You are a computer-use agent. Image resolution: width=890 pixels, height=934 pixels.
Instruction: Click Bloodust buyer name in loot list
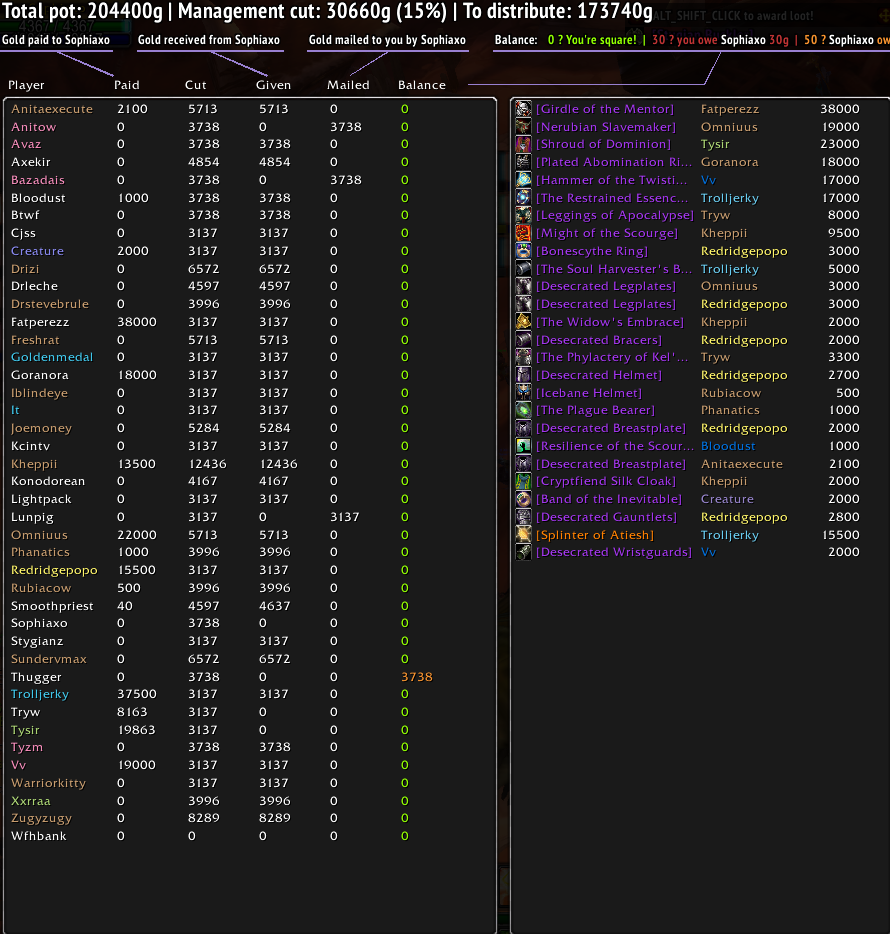728,446
